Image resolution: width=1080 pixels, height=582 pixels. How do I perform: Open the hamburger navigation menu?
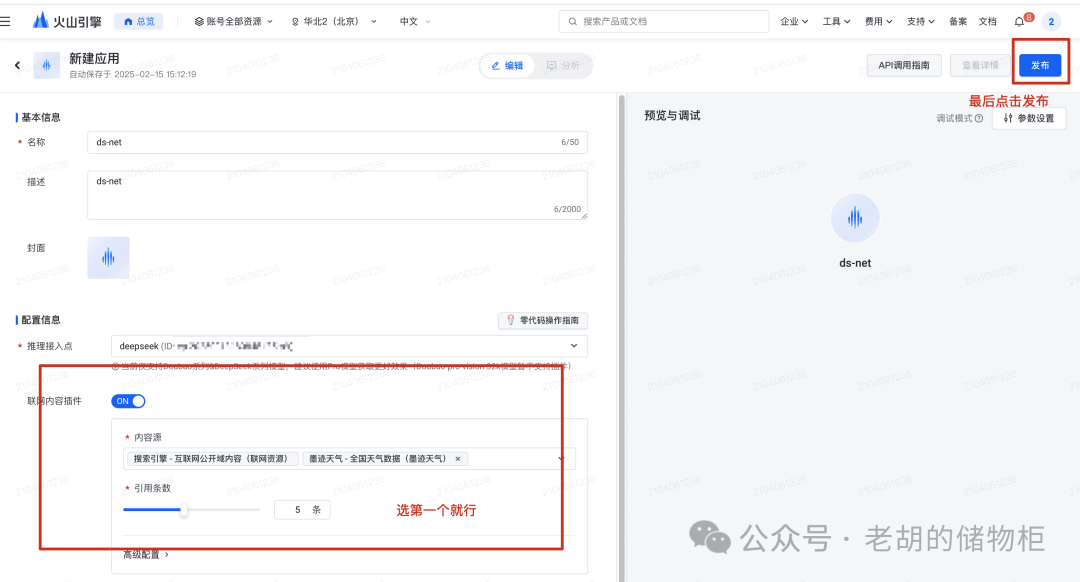click(x=6, y=21)
